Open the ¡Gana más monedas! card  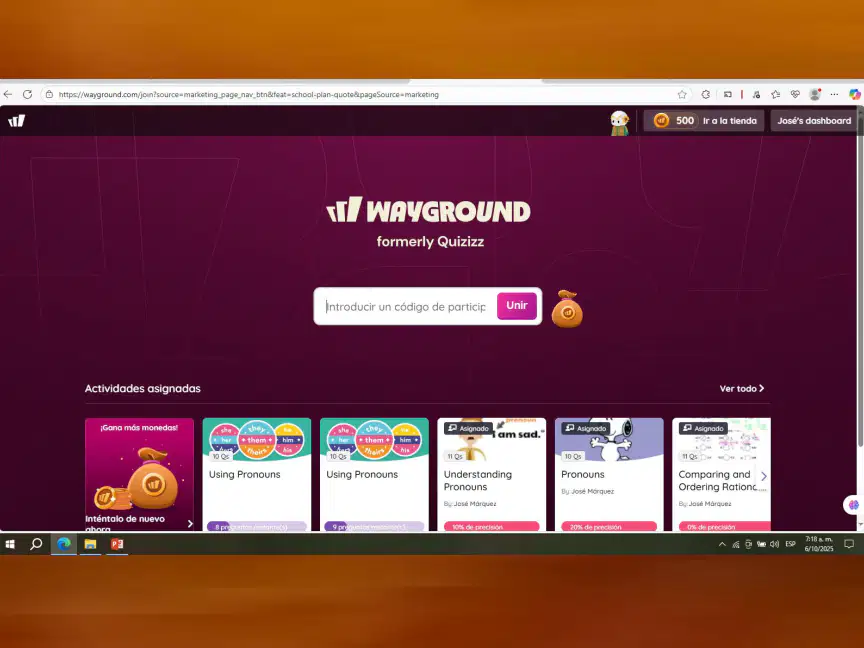(x=139, y=474)
